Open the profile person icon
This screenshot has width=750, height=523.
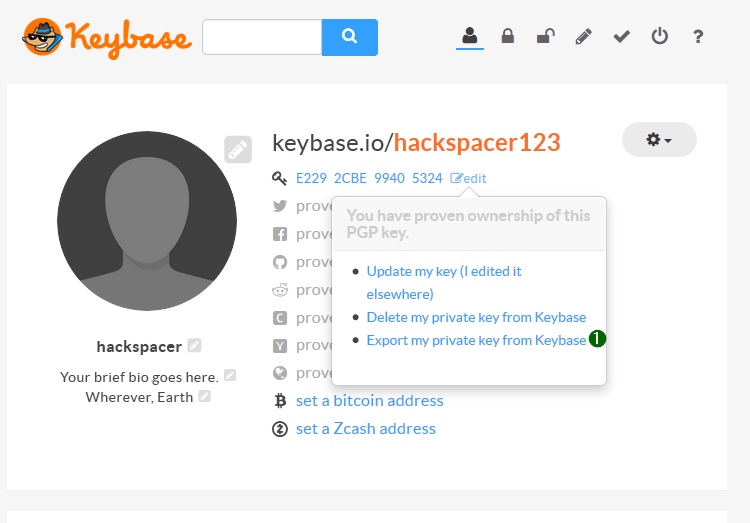coord(470,36)
